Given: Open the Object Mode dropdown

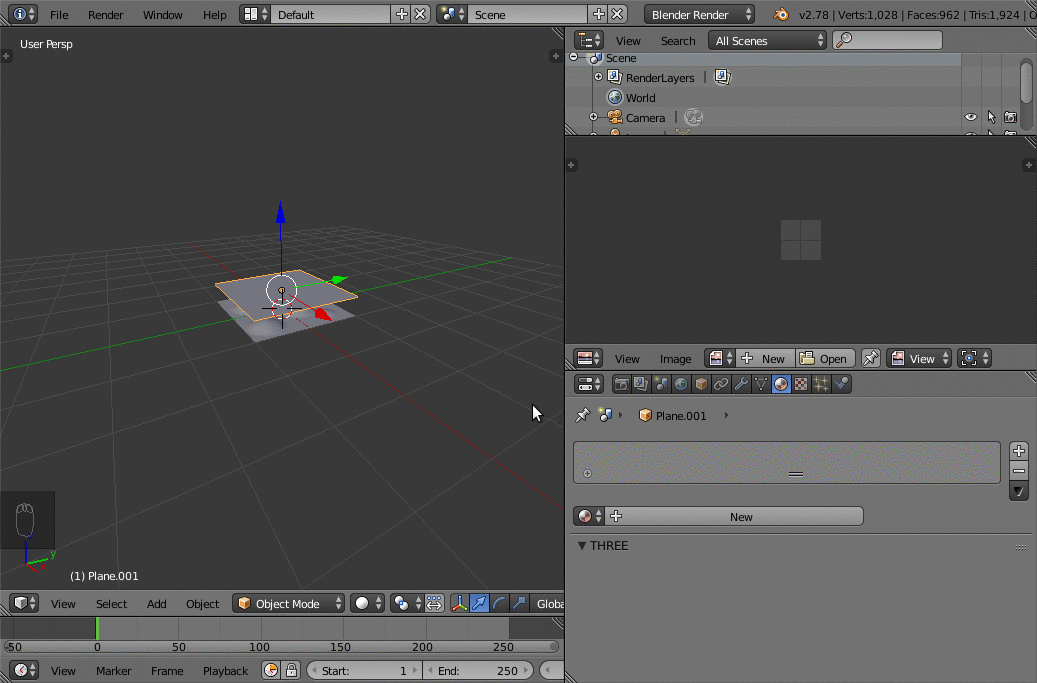Looking at the screenshot, I should pyautogui.click(x=288, y=604).
